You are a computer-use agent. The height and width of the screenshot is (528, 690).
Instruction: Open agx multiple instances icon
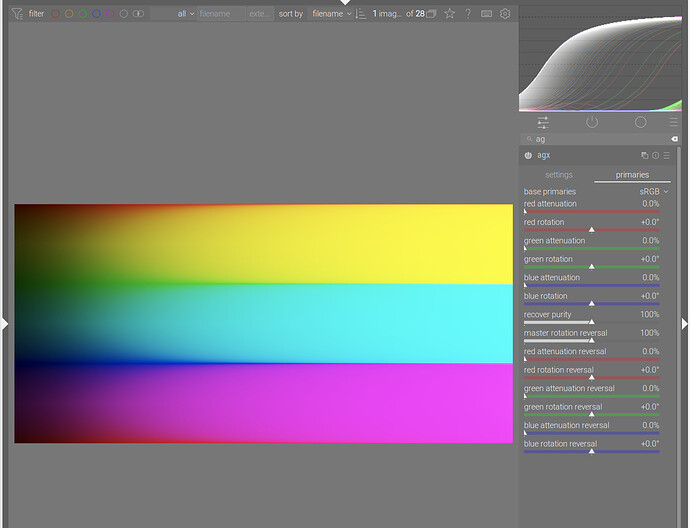click(x=645, y=155)
